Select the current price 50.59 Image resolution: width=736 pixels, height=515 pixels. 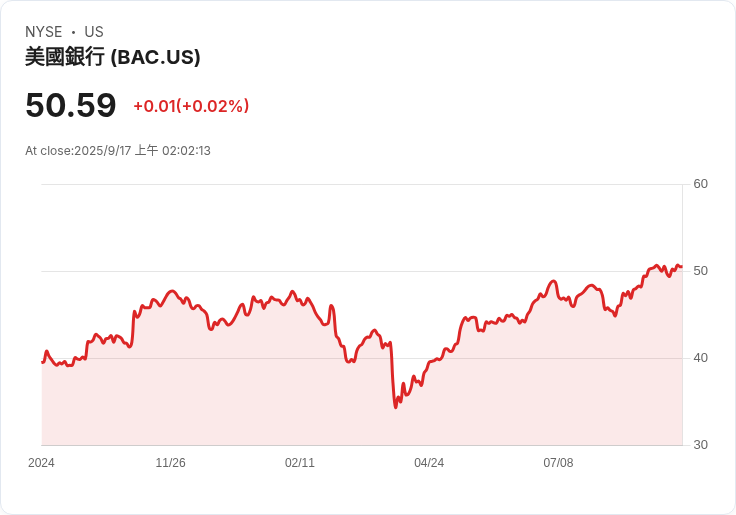point(71,105)
